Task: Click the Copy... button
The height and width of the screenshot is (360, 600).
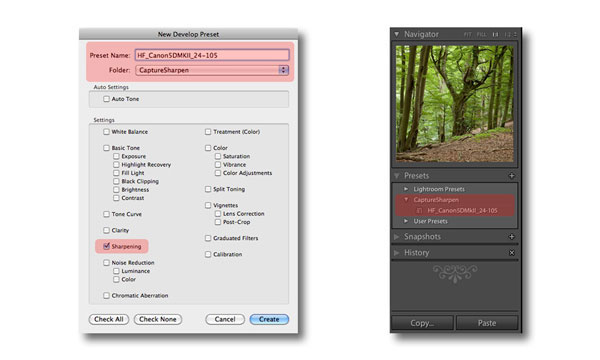Action: coord(422,323)
